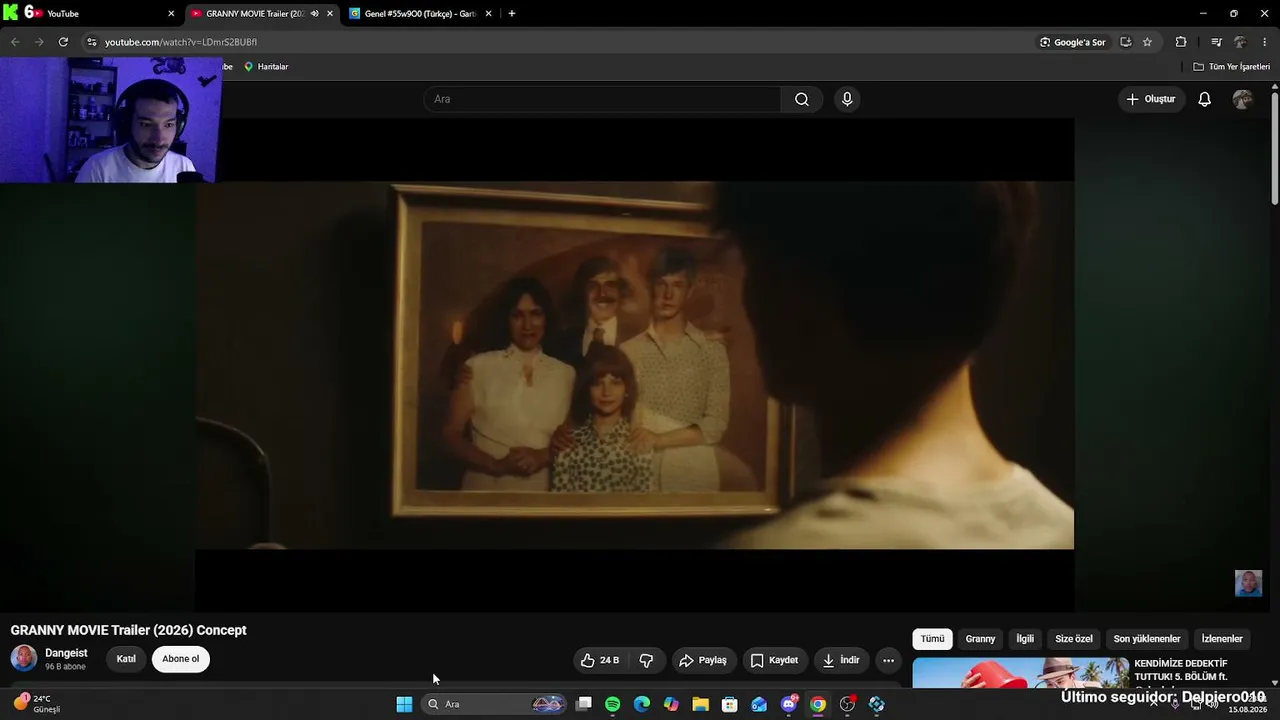Image resolution: width=1280 pixels, height=720 pixels.
Task: Click the YouTube search magnifier button
Action: (x=802, y=99)
